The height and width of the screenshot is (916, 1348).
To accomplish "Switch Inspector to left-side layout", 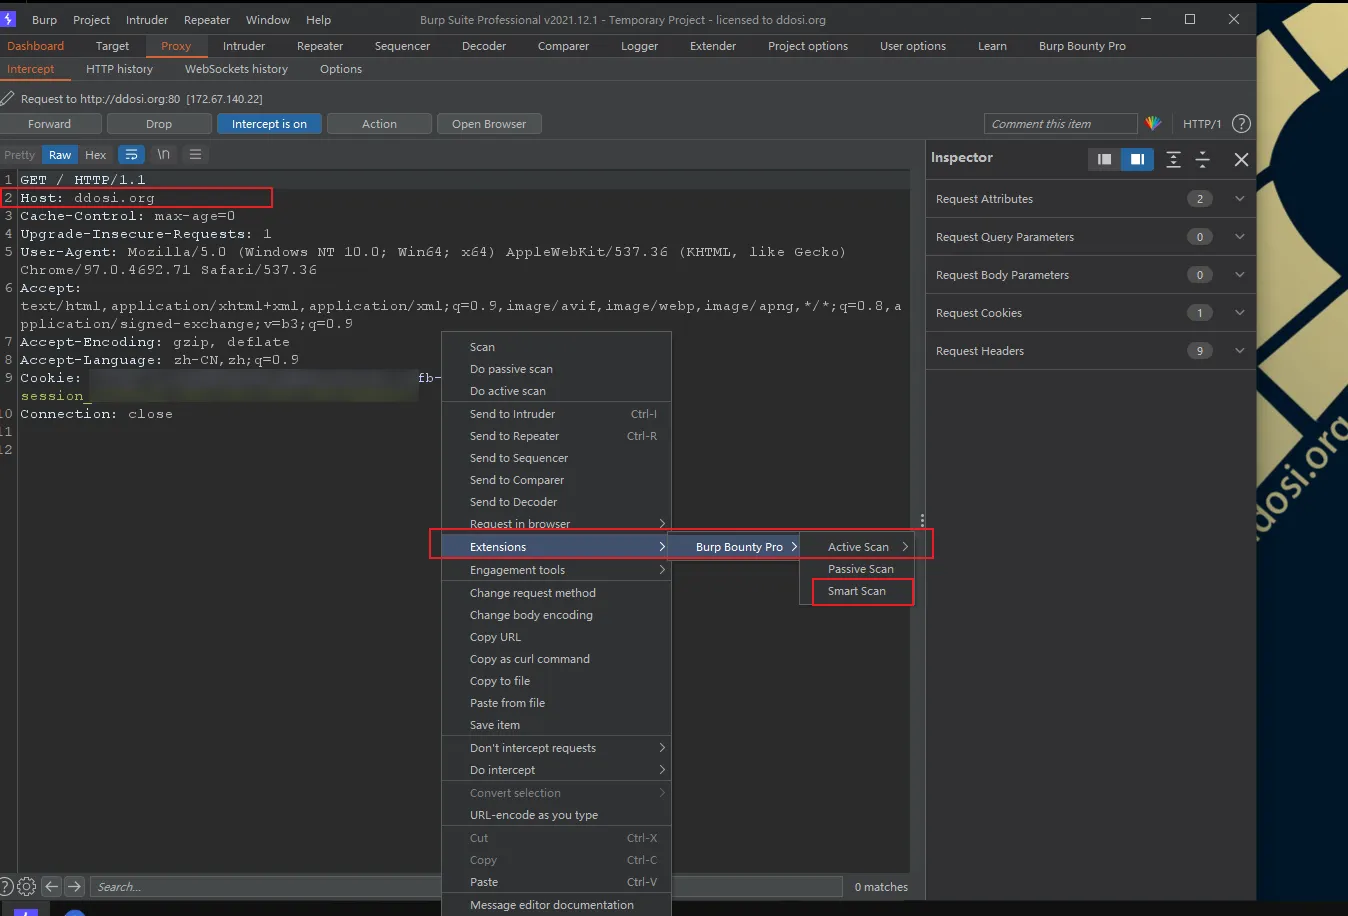I will point(1104,159).
